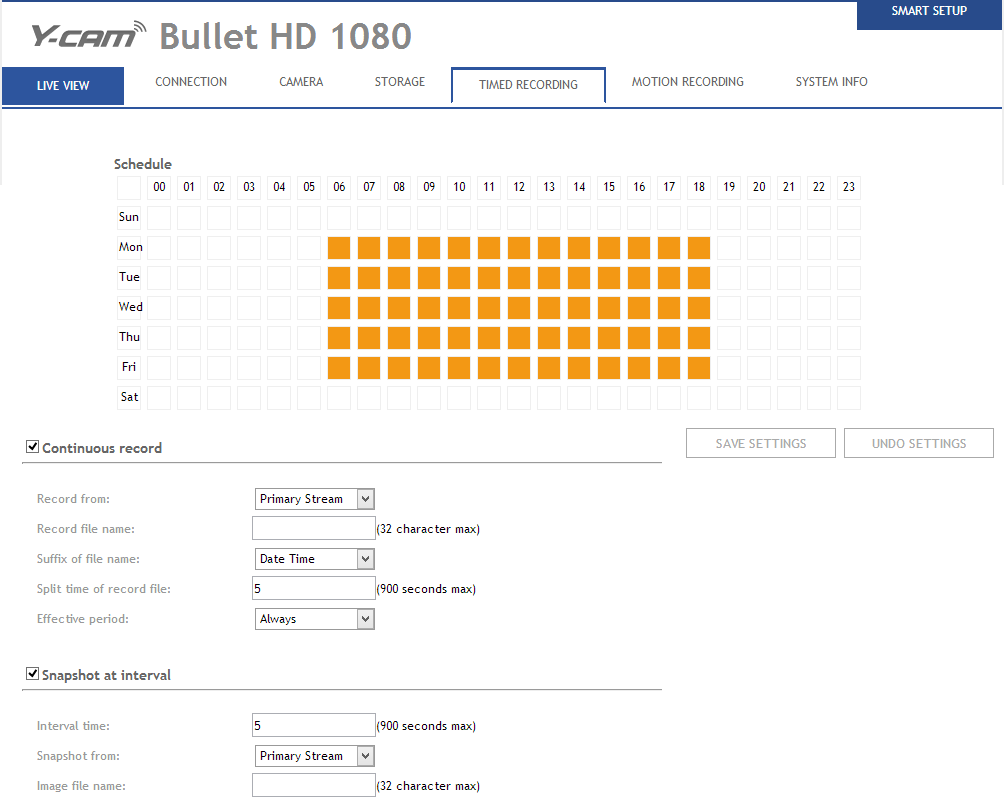Go to the Live View tab
The height and width of the screenshot is (800, 1004).
pos(63,86)
